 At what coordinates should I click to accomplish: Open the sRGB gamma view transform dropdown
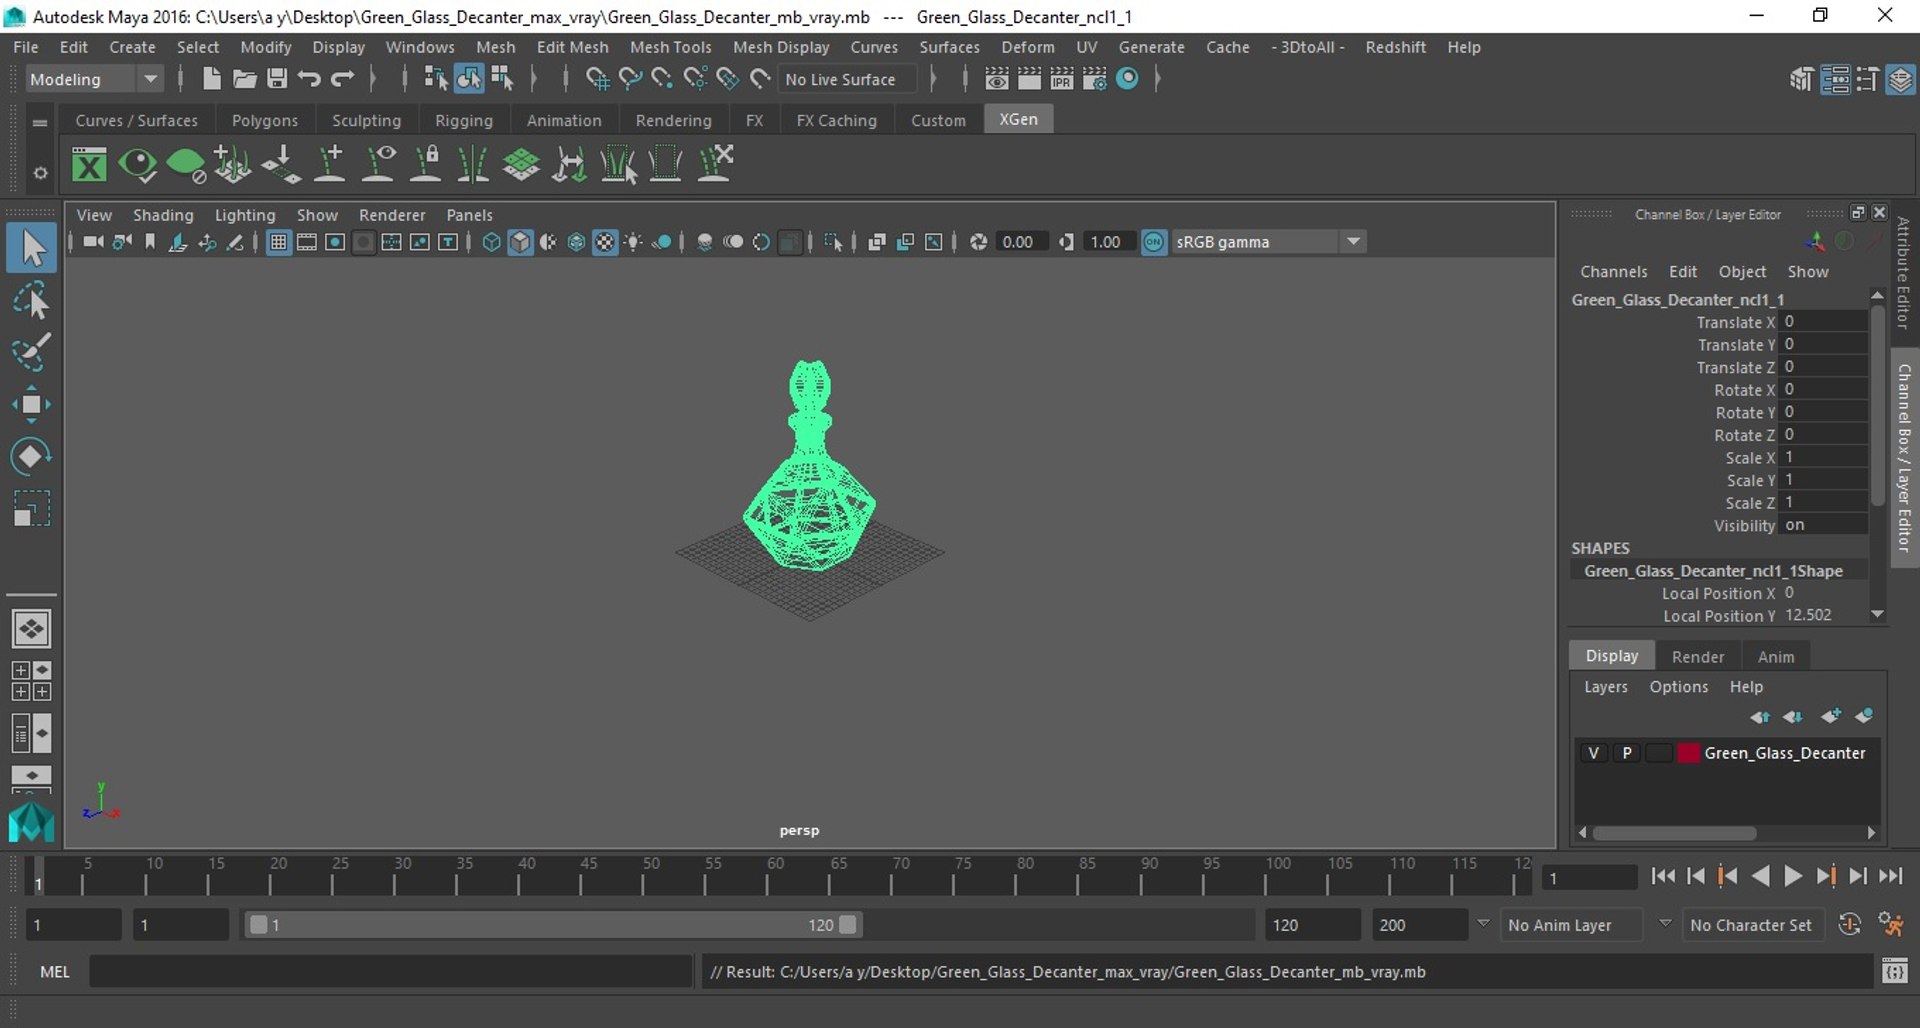[x=1269, y=242]
